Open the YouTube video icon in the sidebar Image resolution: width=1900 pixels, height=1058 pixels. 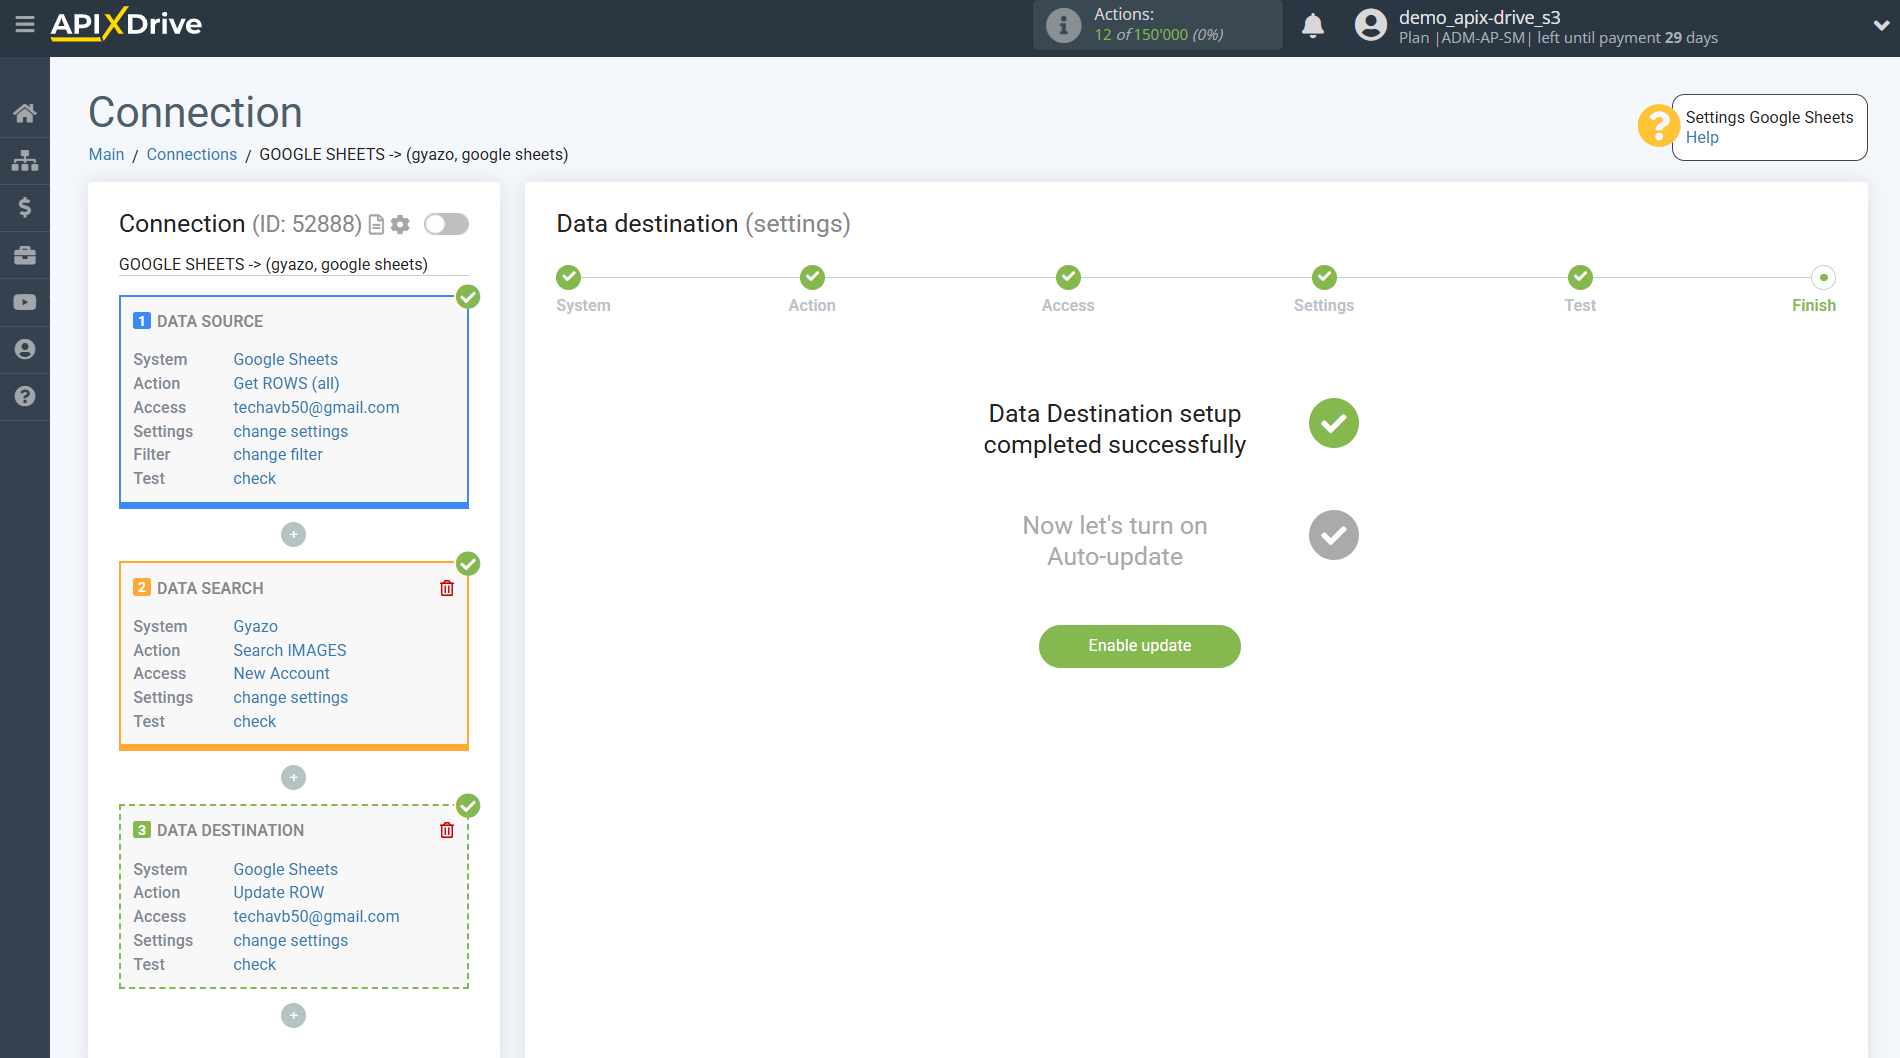pos(25,302)
